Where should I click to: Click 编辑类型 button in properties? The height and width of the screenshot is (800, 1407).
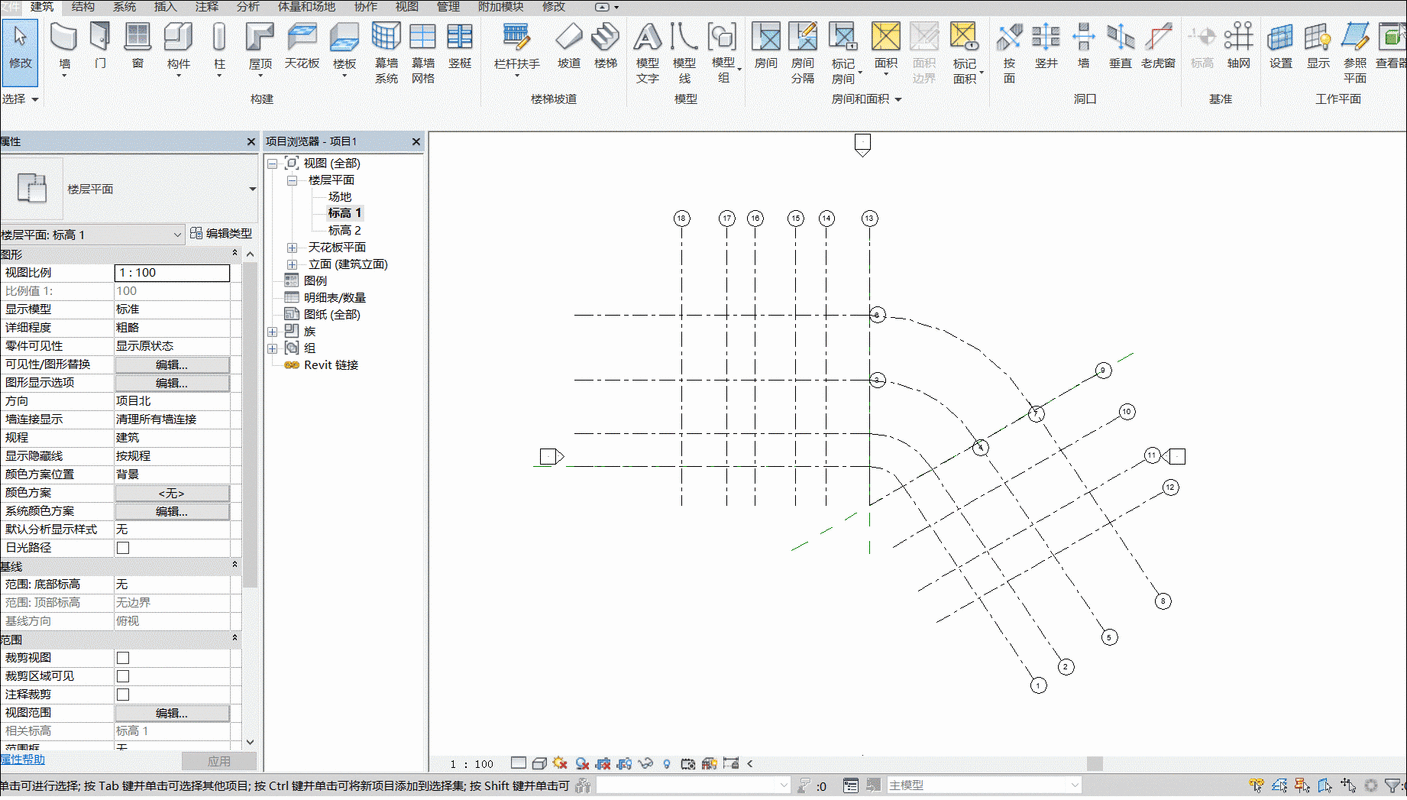click(x=221, y=234)
